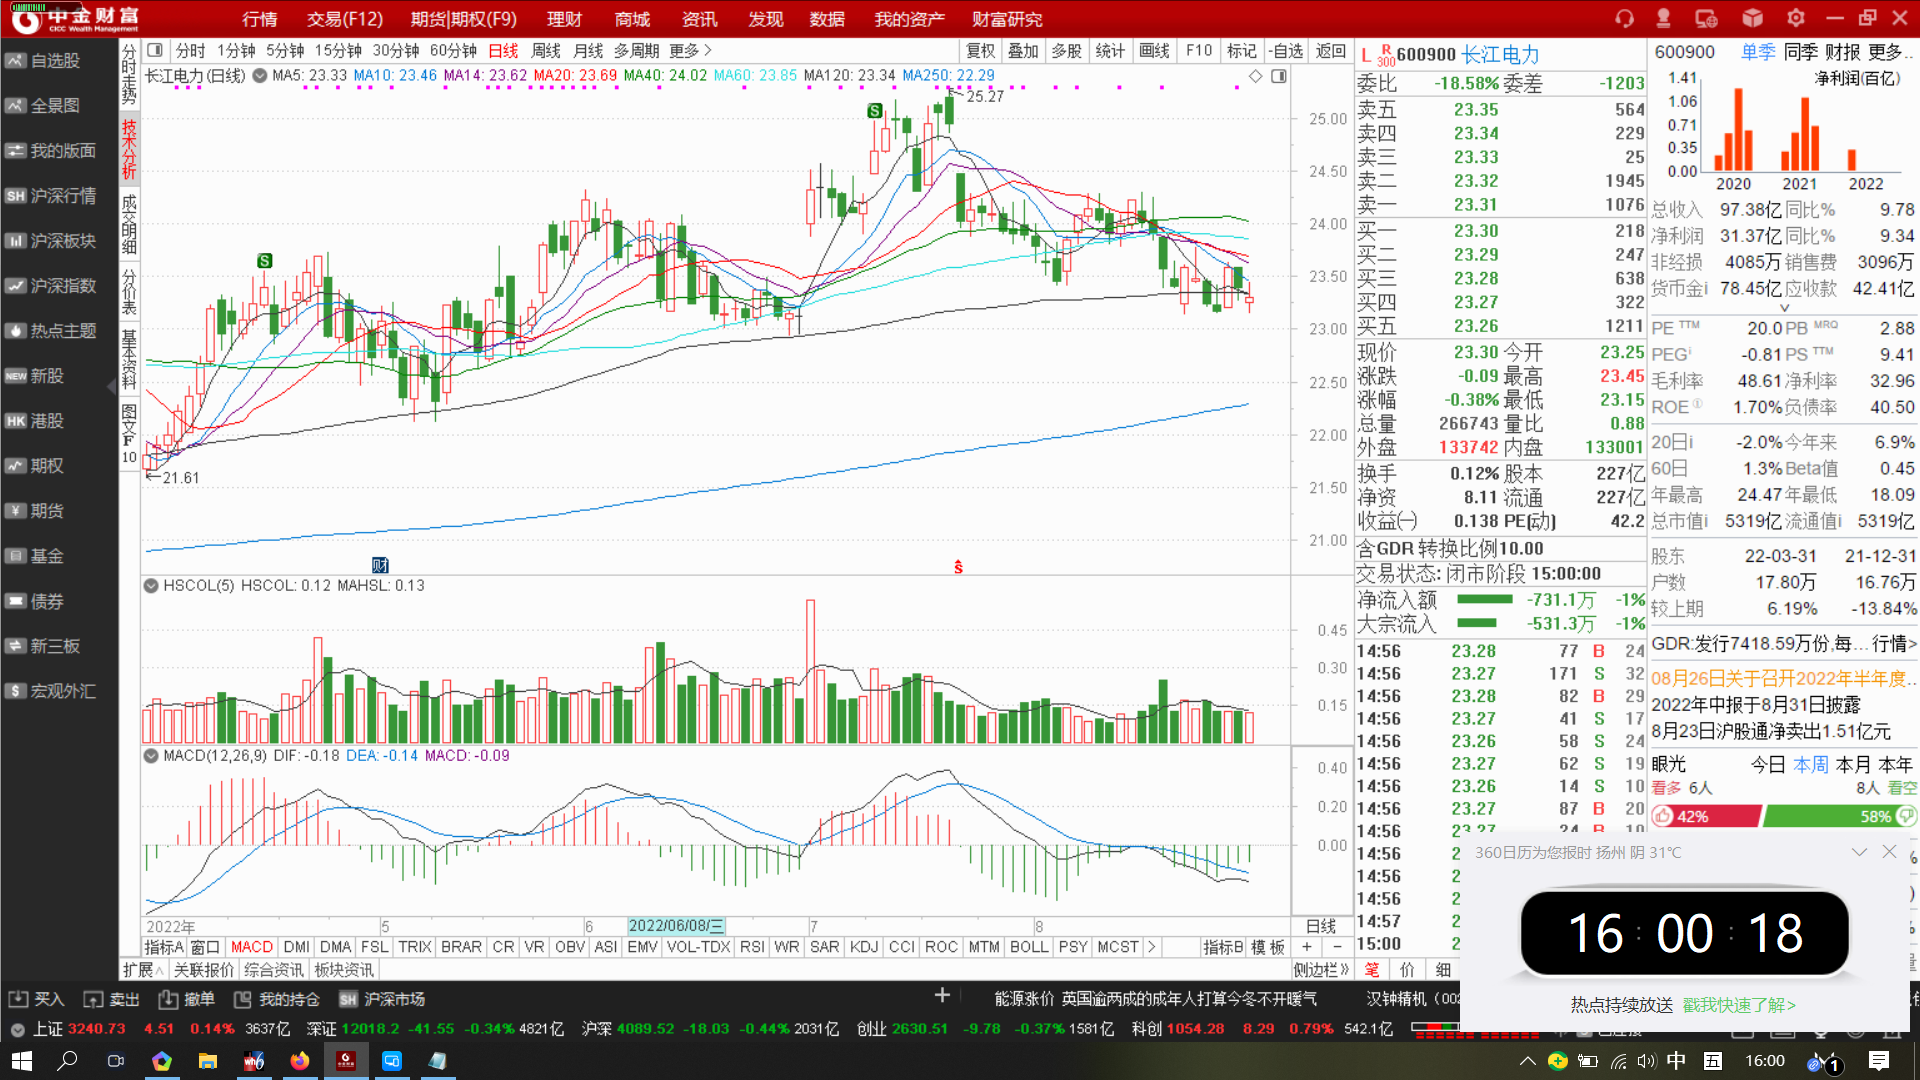Expand the 扩展 panel

pos(143,970)
